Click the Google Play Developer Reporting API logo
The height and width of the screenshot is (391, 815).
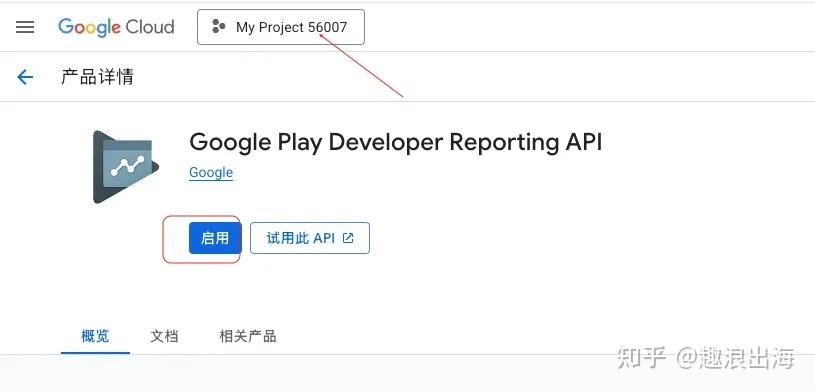pyautogui.click(x=126, y=167)
